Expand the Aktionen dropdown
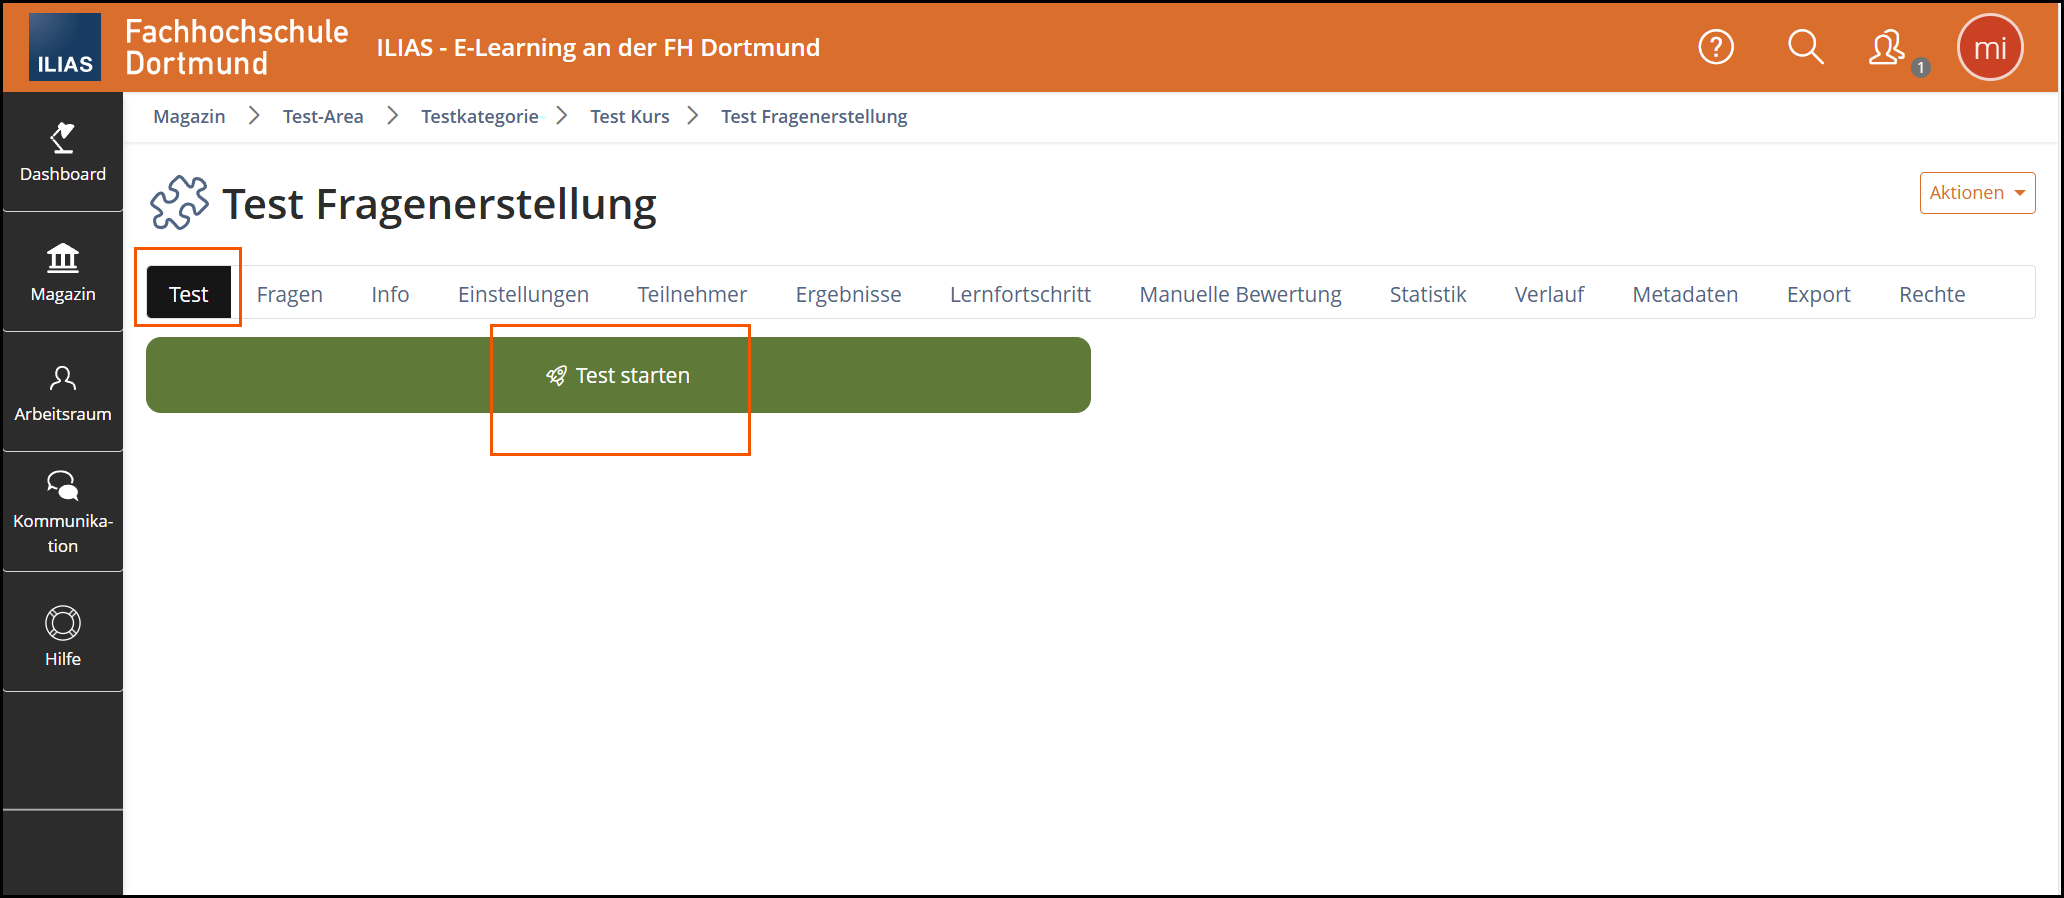The width and height of the screenshot is (2064, 898). click(1977, 193)
